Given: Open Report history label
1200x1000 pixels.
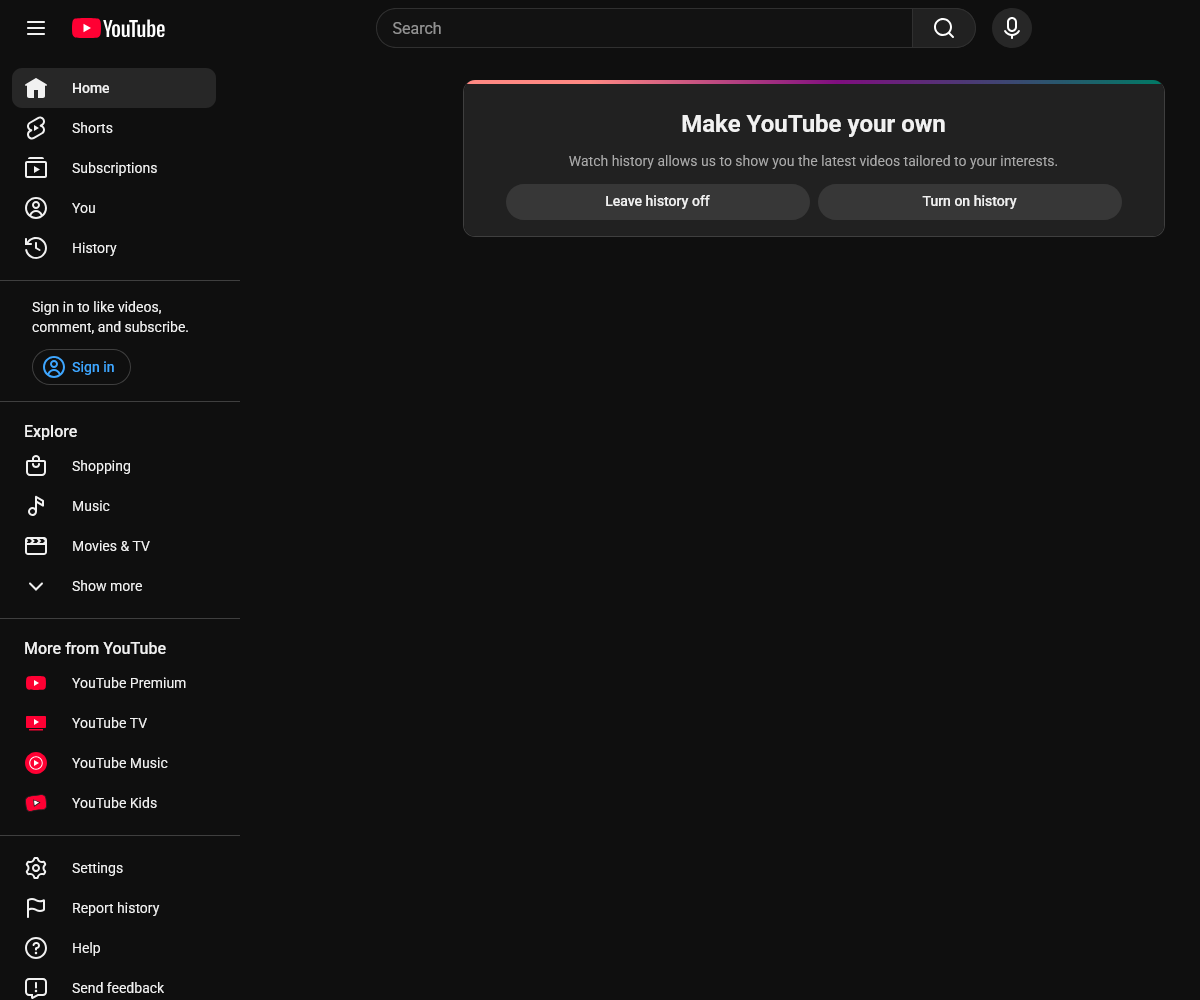Looking at the screenshot, I should 116,908.
